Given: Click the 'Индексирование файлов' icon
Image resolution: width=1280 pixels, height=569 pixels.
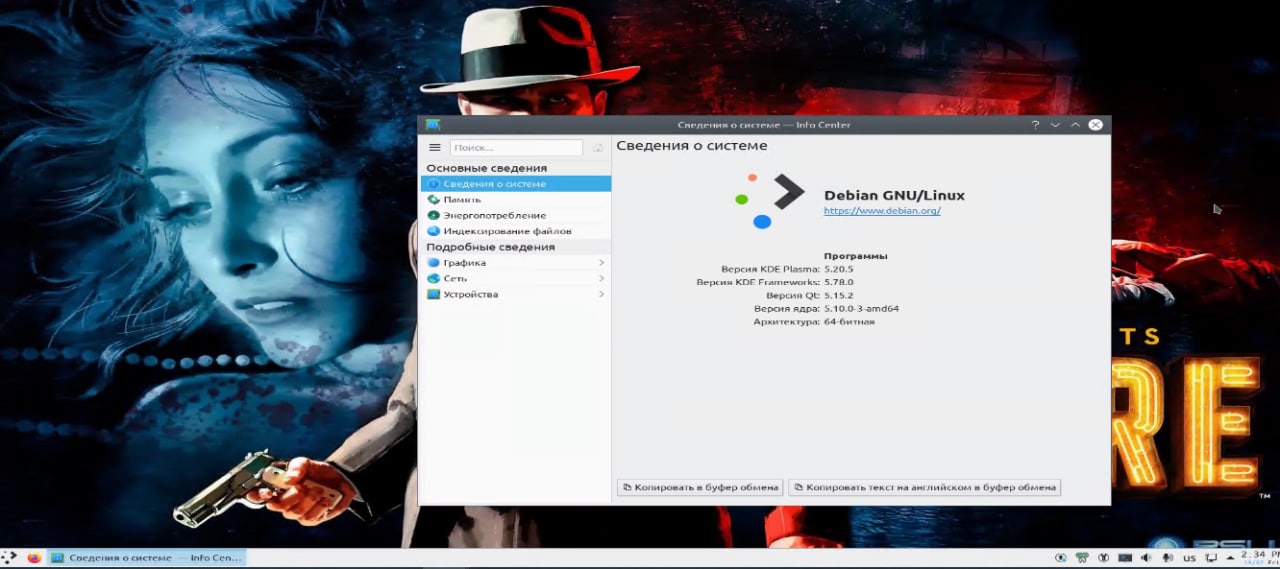Looking at the screenshot, I should click(x=433, y=231).
